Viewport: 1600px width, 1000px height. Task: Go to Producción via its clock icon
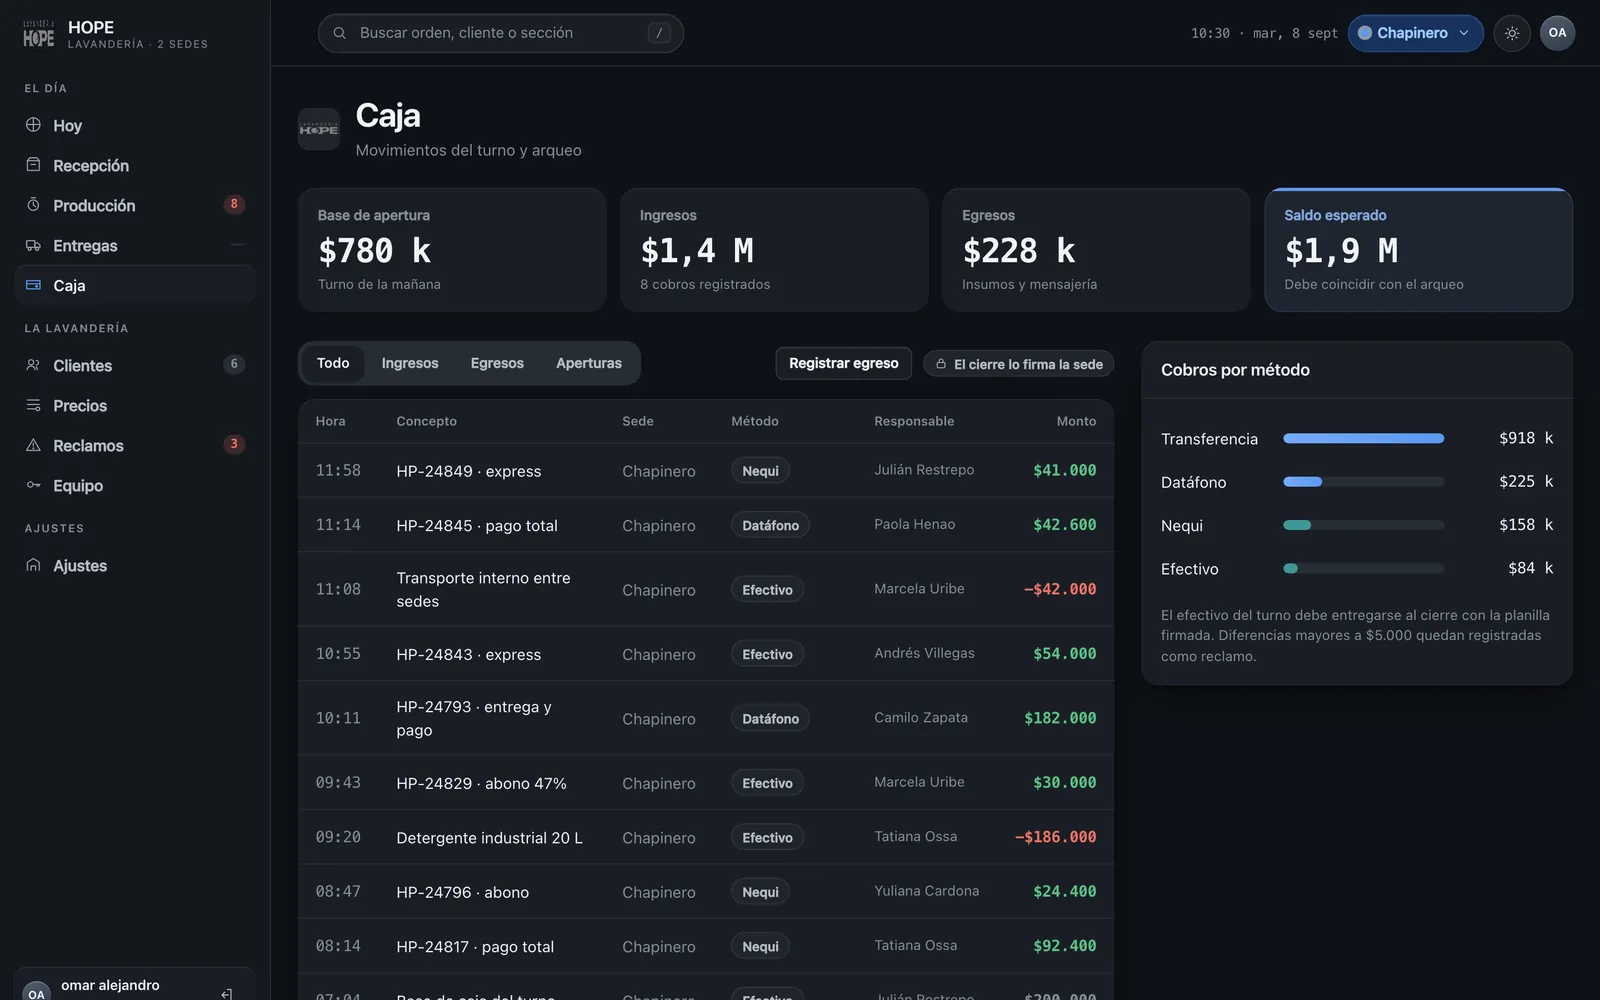click(33, 205)
